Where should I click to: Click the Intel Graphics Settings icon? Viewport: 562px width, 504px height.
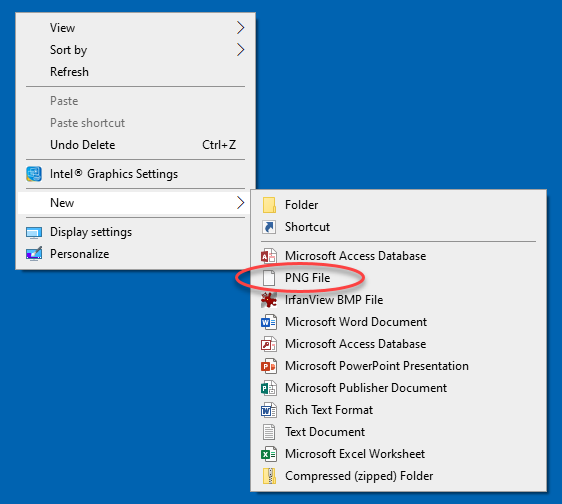point(34,174)
